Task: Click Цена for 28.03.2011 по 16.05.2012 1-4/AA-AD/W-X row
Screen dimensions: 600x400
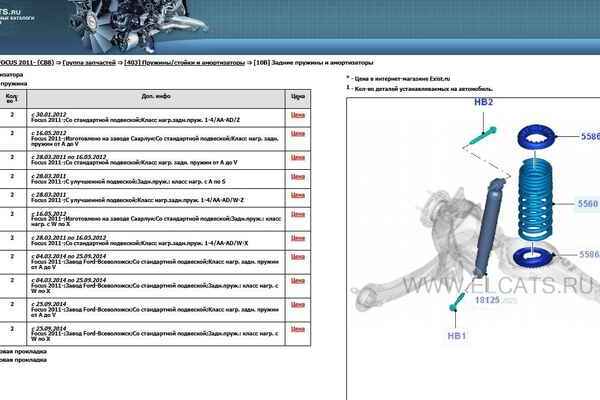Action: [x=298, y=238]
